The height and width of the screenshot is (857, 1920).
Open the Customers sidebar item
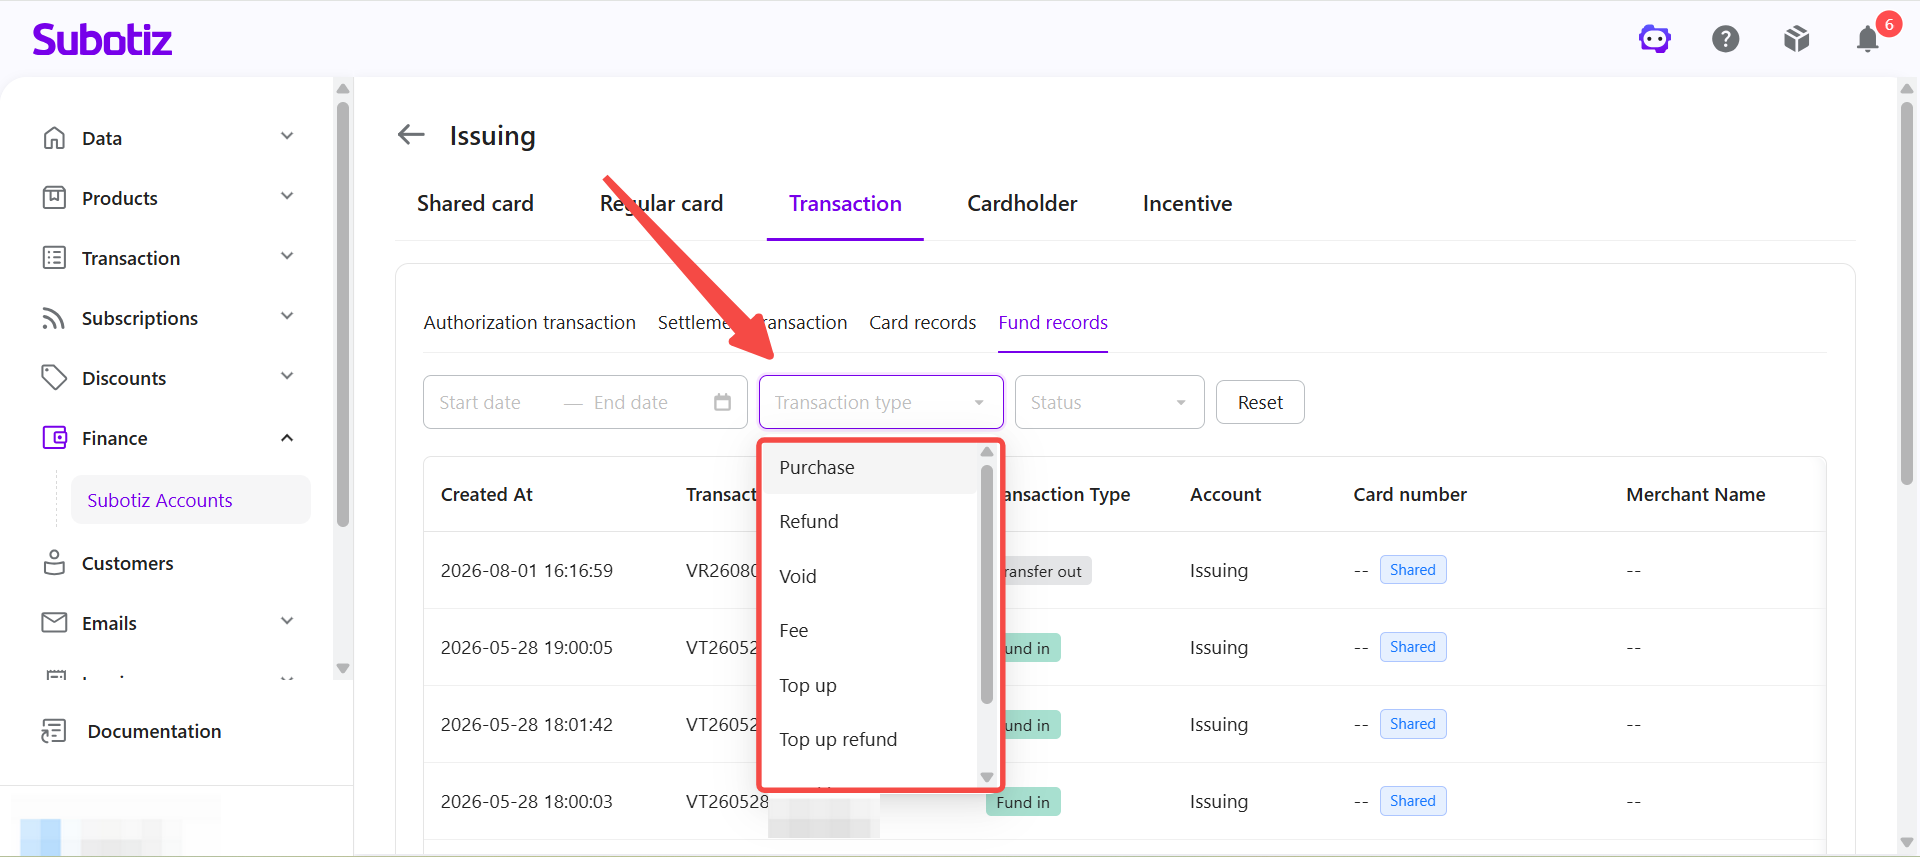coord(127,563)
